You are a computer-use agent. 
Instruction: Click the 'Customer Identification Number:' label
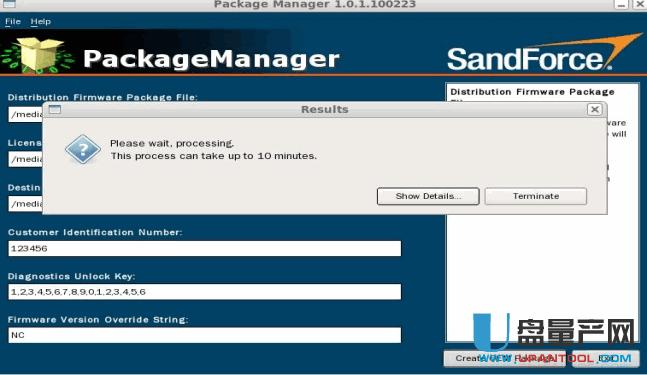tap(95, 232)
